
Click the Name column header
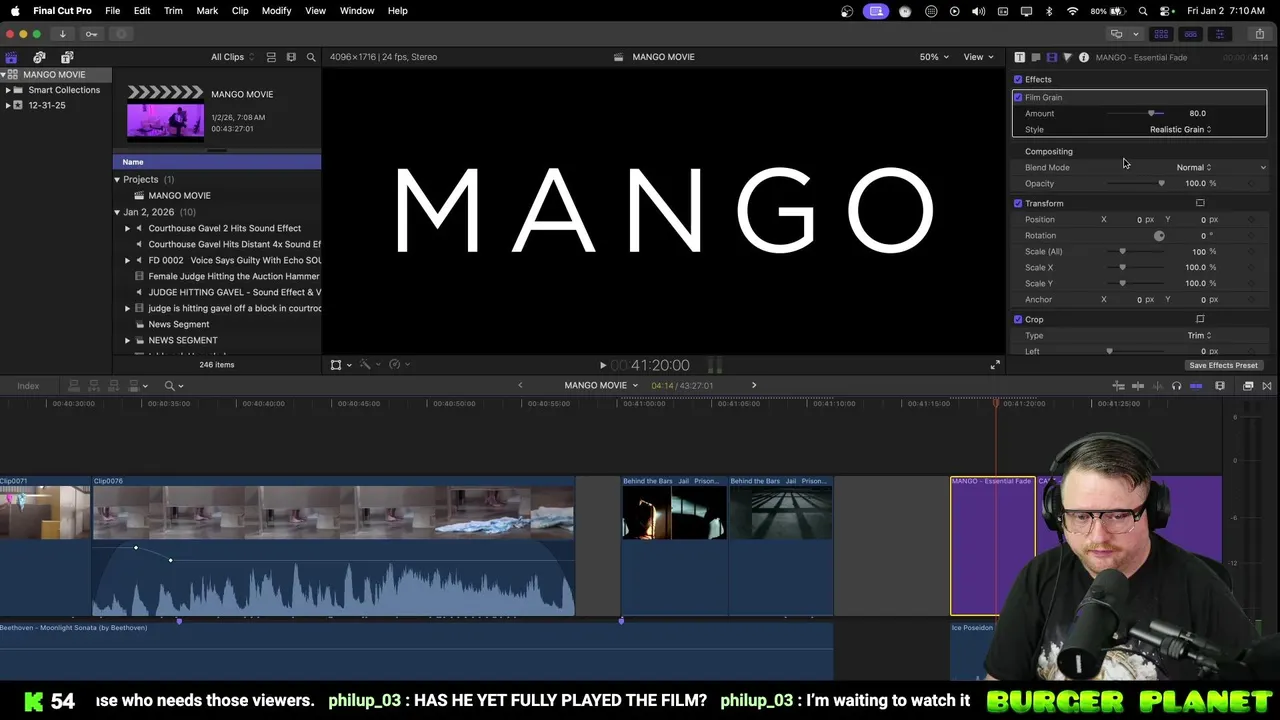(x=217, y=162)
